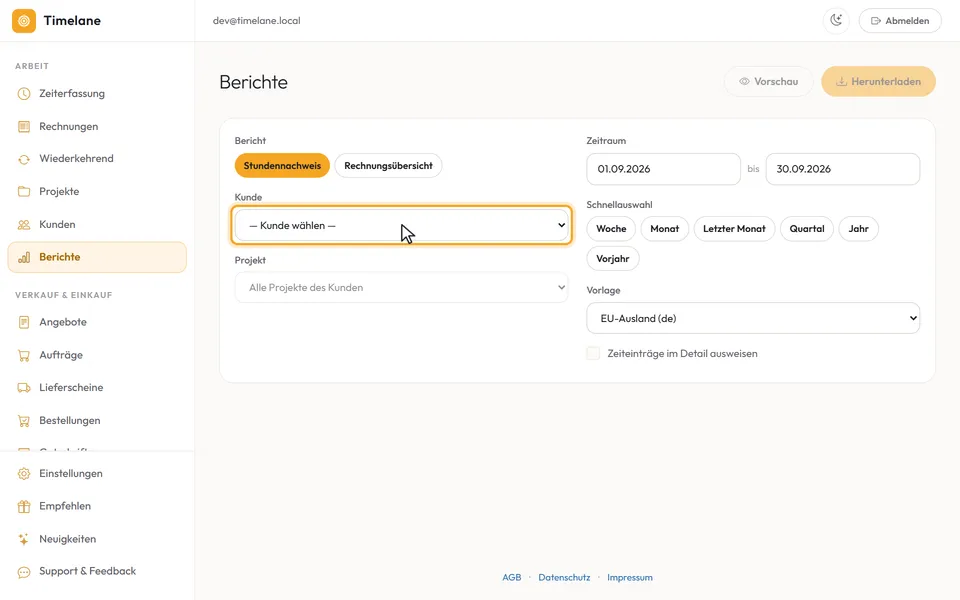The height and width of the screenshot is (600, 960).
Task: Click the Rechnungen invoice icon
Action: [24, 127]
